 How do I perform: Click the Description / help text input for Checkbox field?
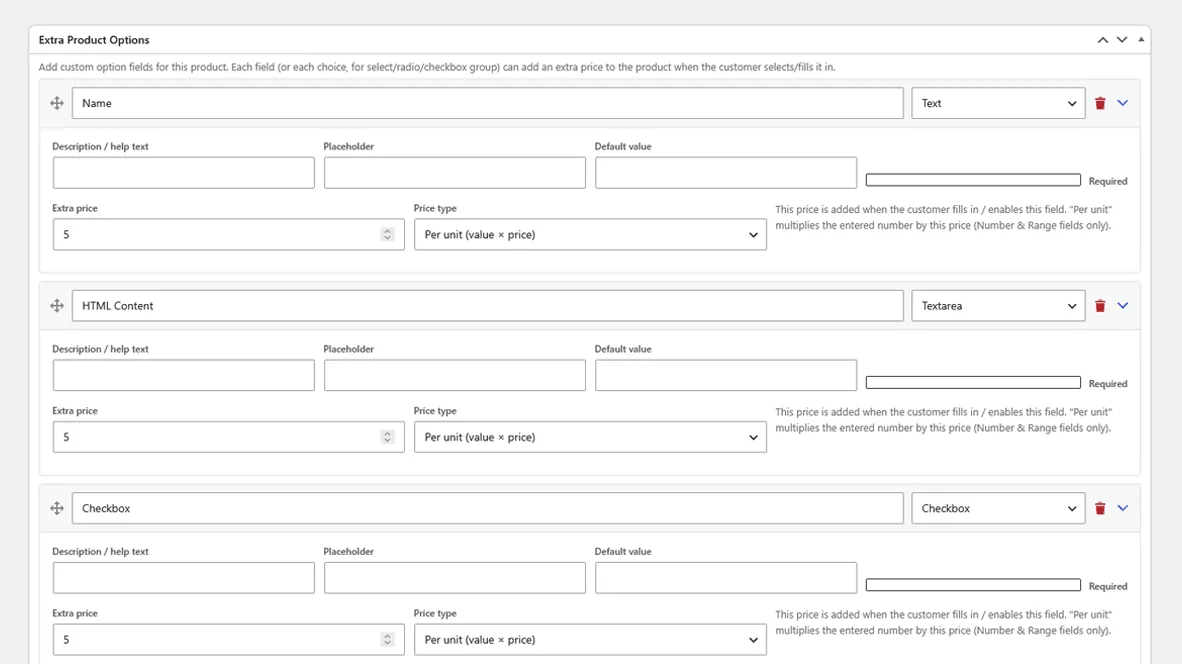(183, 578)
